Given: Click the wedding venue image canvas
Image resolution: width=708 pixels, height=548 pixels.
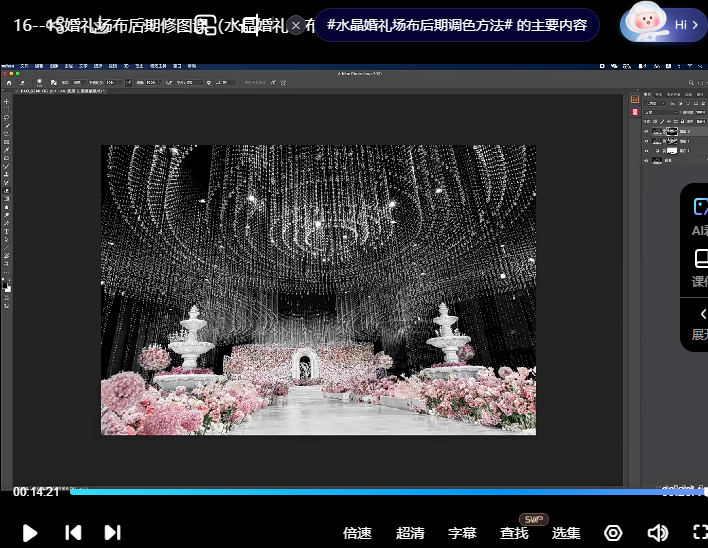Looking at the screenshot, I should pos(318,290).
